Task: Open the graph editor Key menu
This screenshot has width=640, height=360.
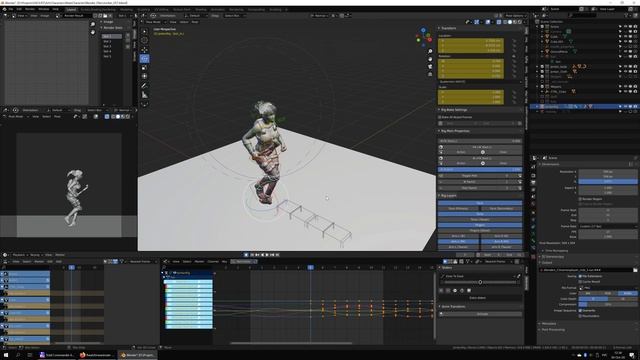Action: pyautogui.click(x=224, y=262)
